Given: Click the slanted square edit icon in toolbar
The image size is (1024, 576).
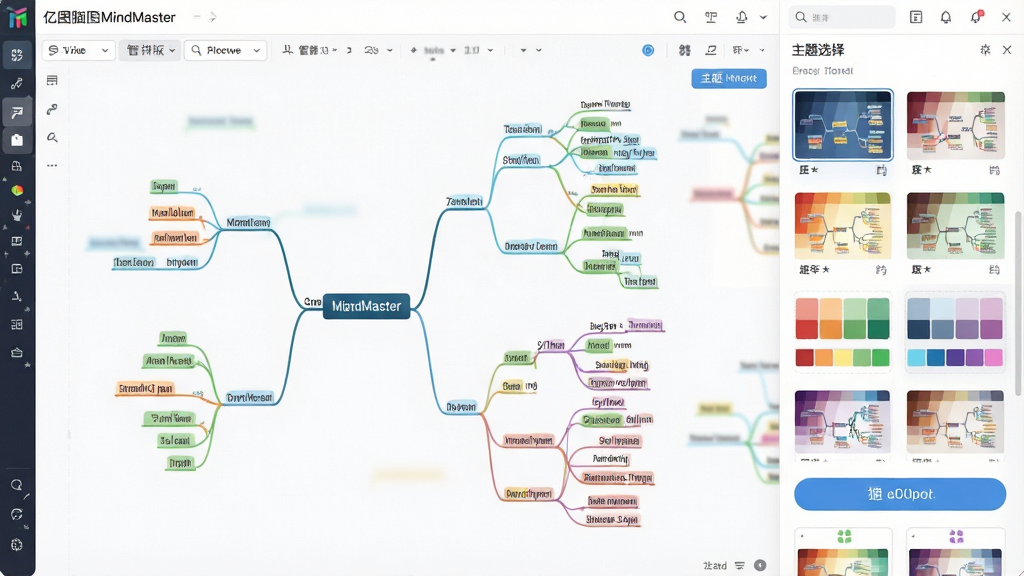Looking at the screenshot, I should [711, 50].
